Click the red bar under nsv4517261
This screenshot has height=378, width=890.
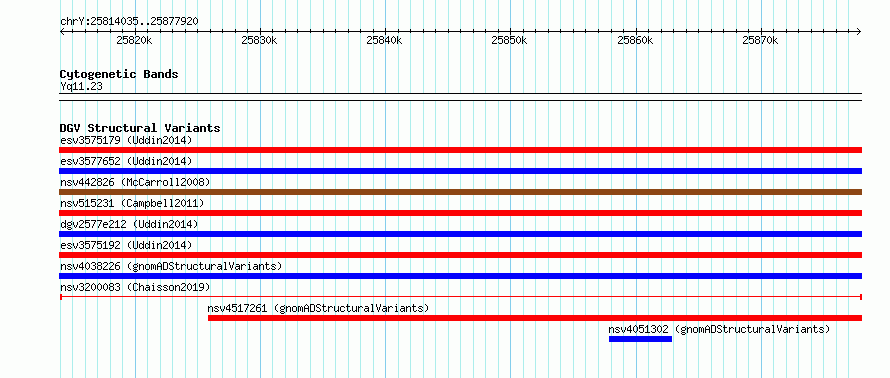(535, 318)
